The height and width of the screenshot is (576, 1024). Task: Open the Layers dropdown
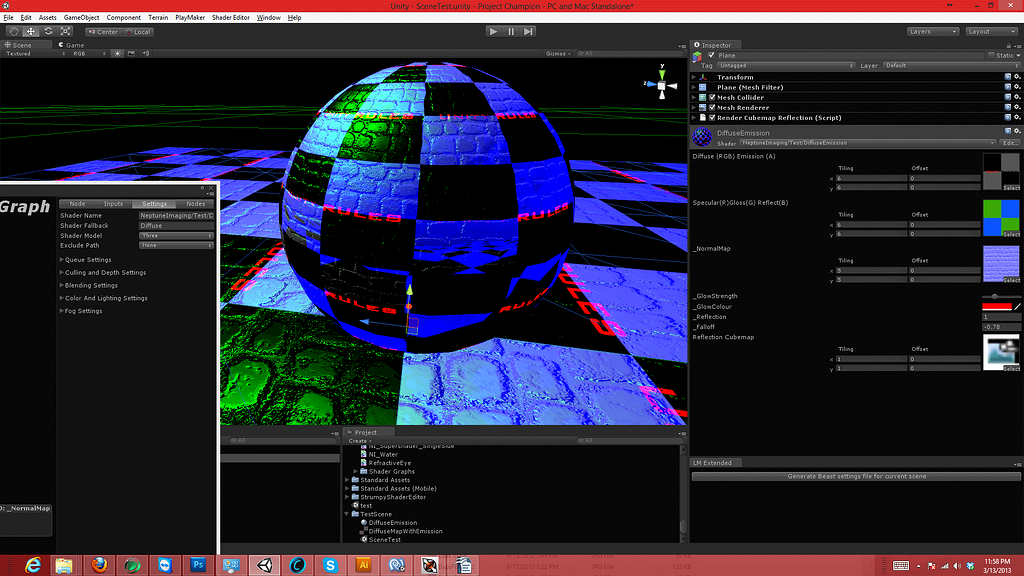(x=932, y=31)
